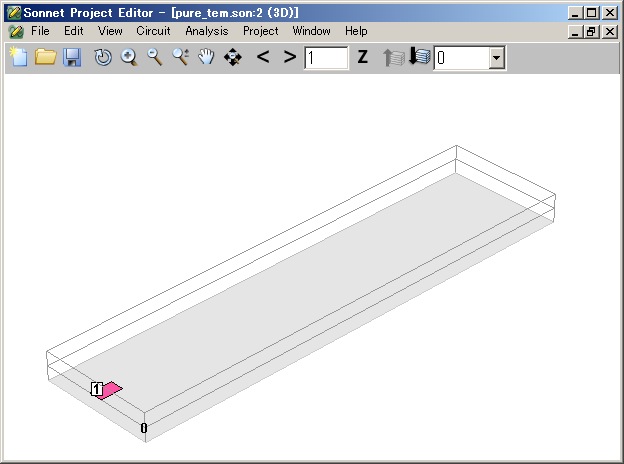The image size is (624, 464).
Task: Click the full view arrows icon
Action: [x=233, y=57]
